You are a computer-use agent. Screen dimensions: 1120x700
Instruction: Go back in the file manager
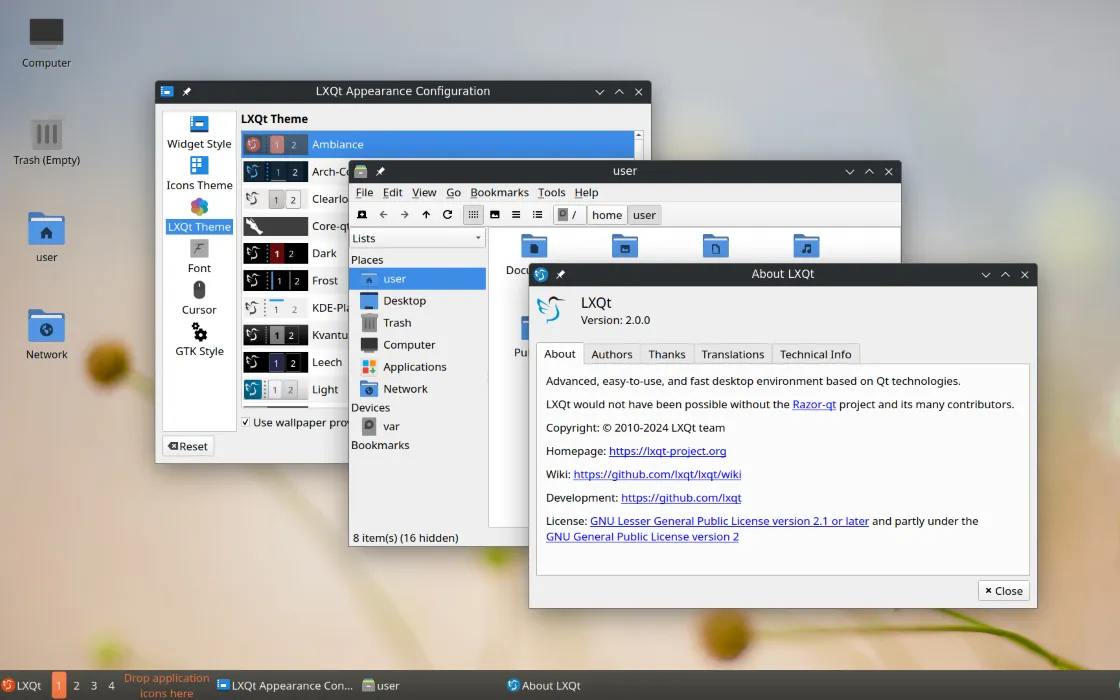(384, 215)
